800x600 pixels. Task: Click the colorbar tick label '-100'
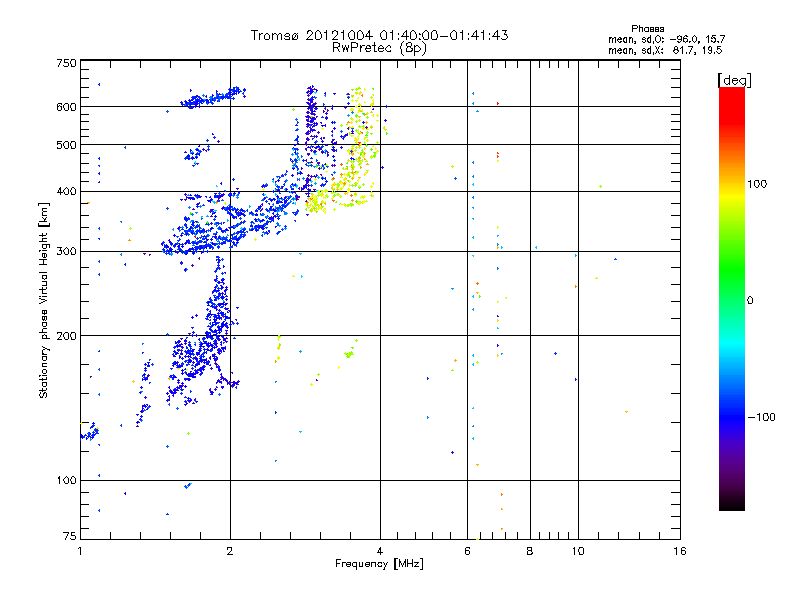pos(761,417)
